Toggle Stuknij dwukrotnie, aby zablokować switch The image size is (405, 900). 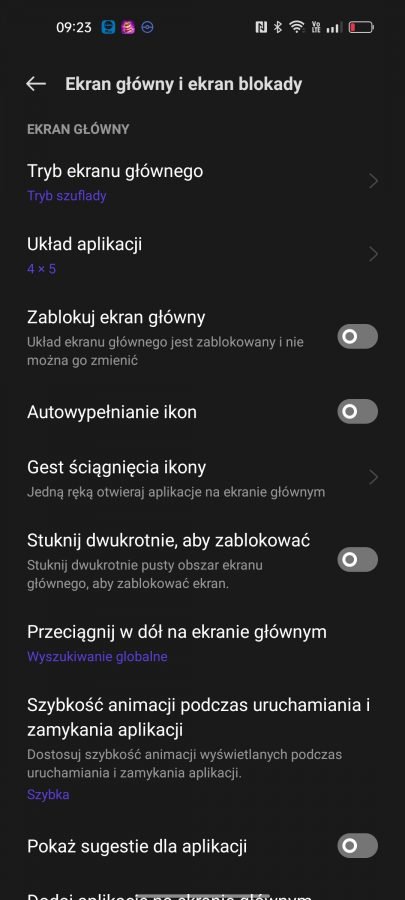point(357,560)
